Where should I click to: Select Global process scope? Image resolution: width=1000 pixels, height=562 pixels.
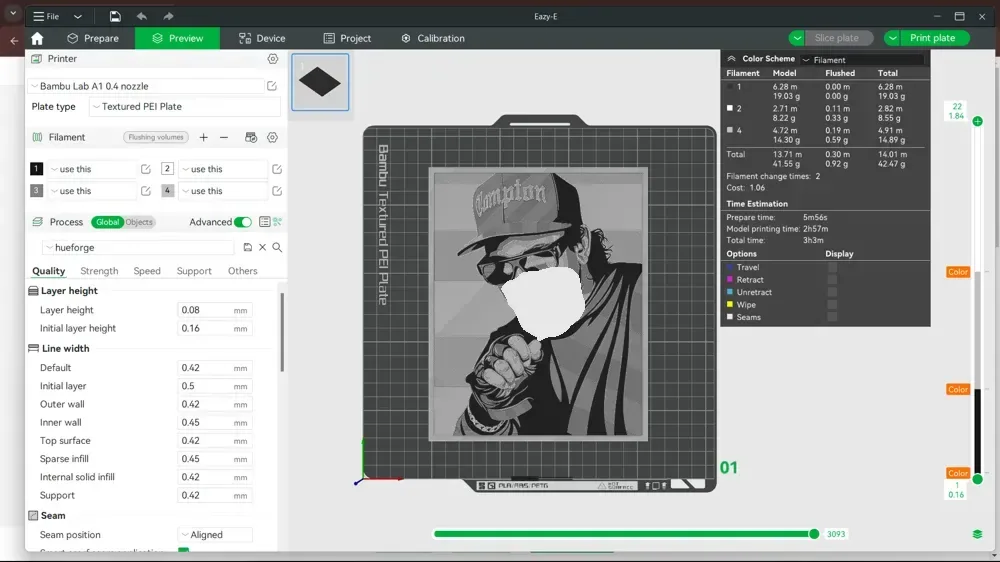(107, 222)
